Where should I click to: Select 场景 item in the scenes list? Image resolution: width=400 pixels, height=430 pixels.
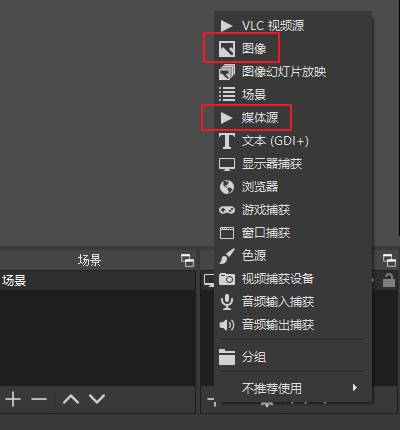tap(97, 280)
